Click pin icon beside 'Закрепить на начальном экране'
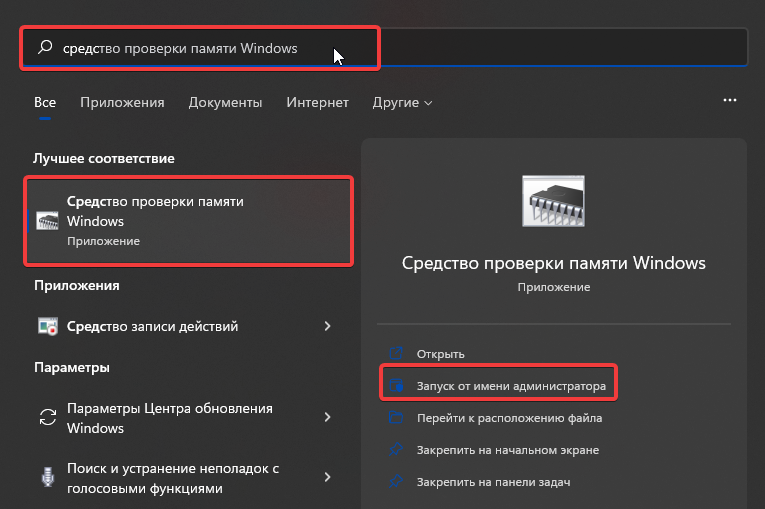The height and width of the screenshot is (509, 765). [x=396, y=449]
